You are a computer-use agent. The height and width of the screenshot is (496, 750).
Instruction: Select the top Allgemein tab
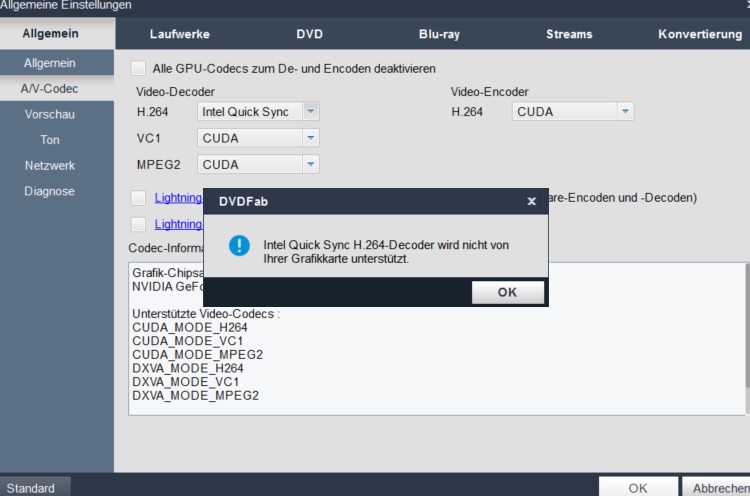57,33
